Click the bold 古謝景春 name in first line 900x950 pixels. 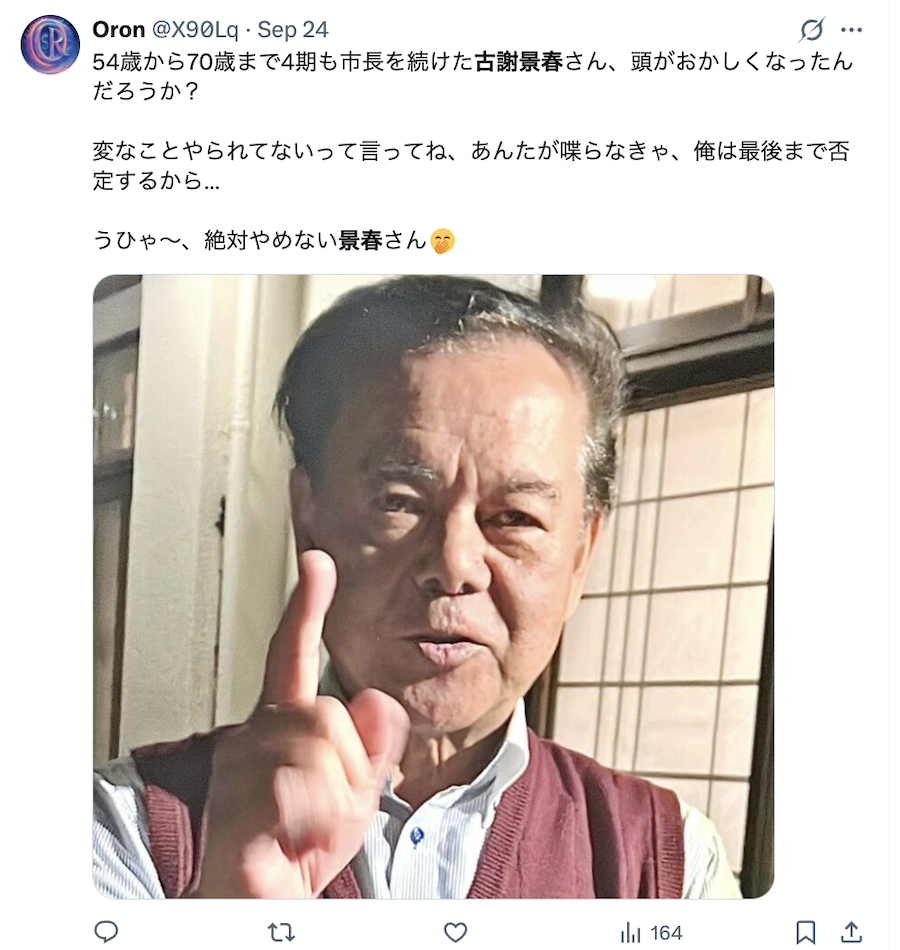pyautogui.click(x=519, y=61)
